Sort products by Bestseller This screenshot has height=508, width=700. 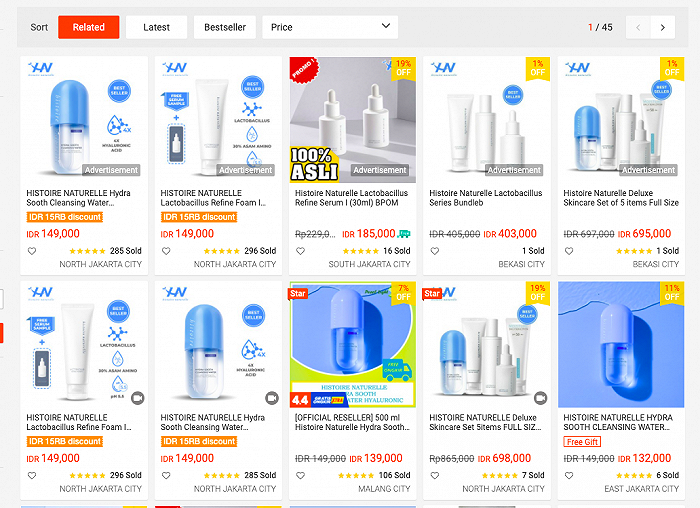[x=225, y=27]
